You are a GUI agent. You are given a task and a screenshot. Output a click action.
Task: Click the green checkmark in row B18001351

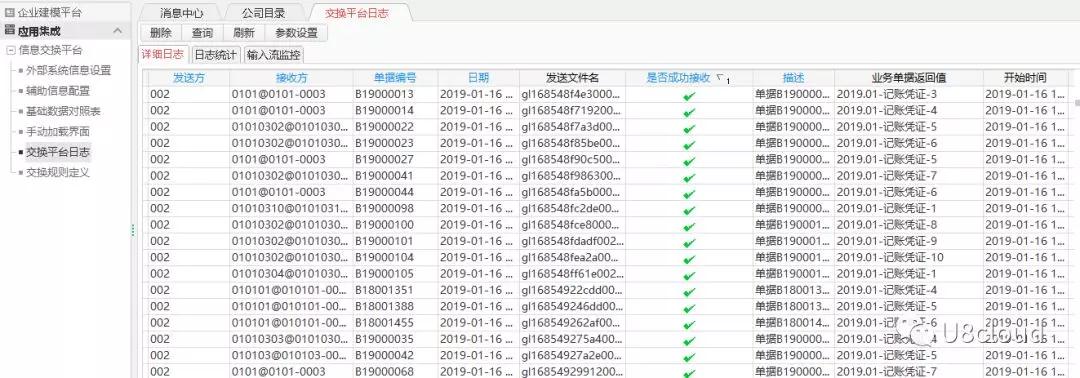(x=689, y=291)
